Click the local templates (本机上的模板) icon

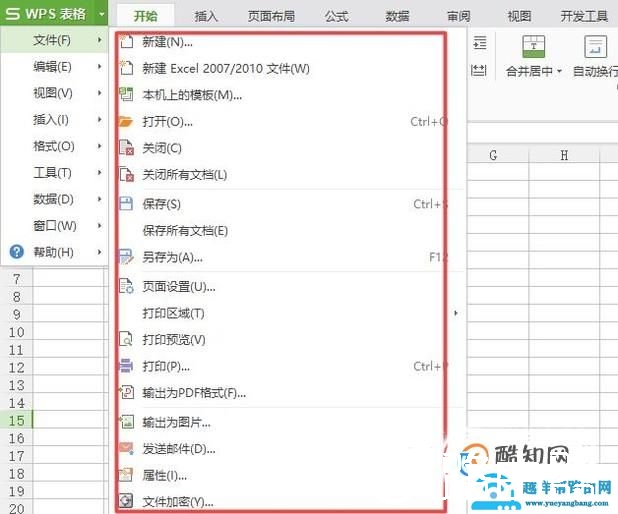126,95
